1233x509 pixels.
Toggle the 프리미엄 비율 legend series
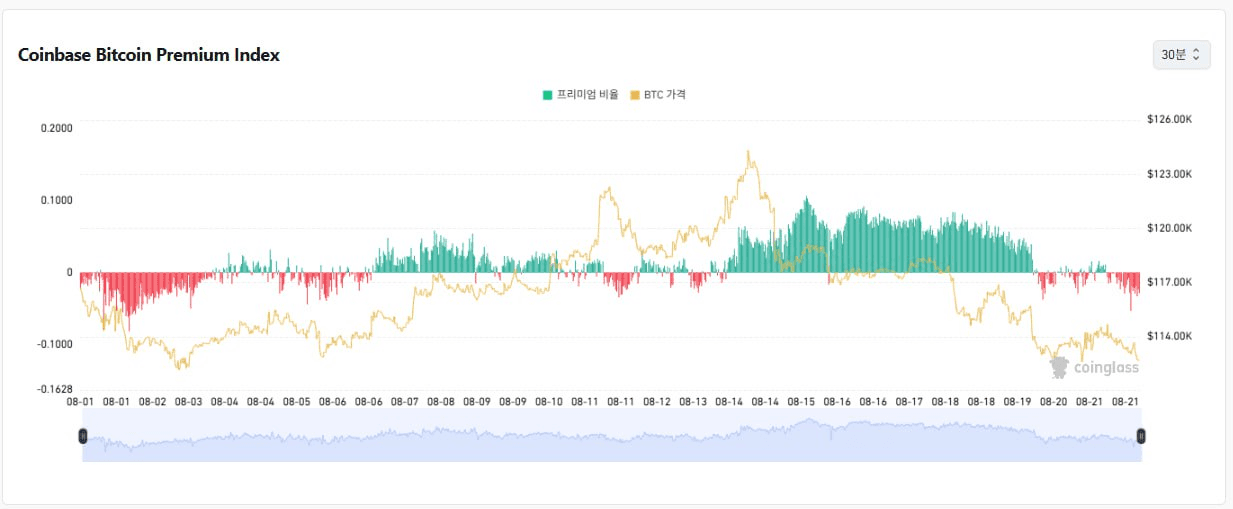(x=580, y=95)
